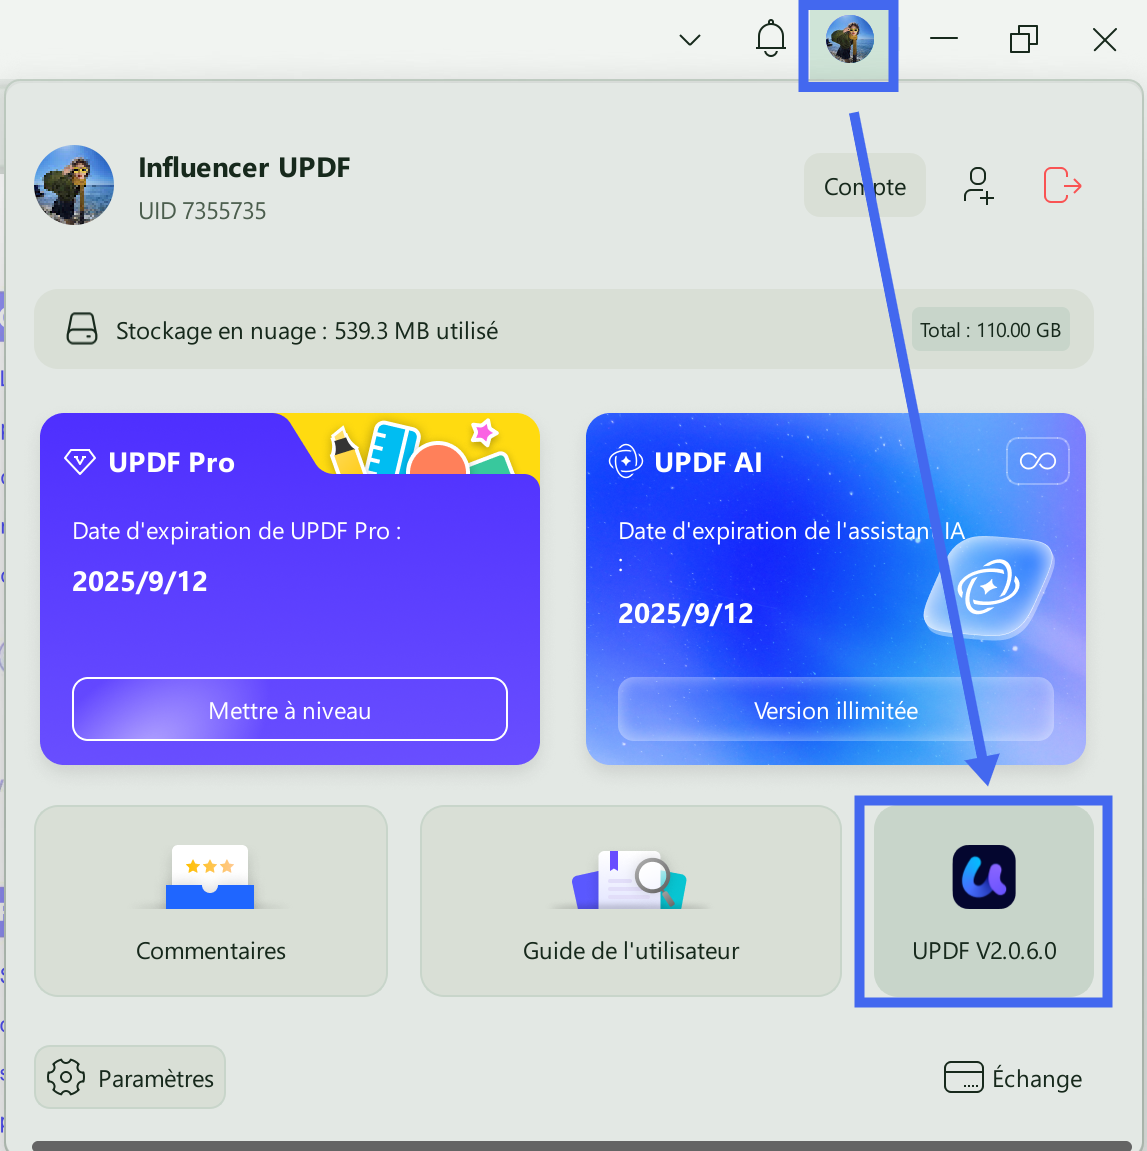Close the UPDF window
1147x1151 pixels.
[1104, 40]
